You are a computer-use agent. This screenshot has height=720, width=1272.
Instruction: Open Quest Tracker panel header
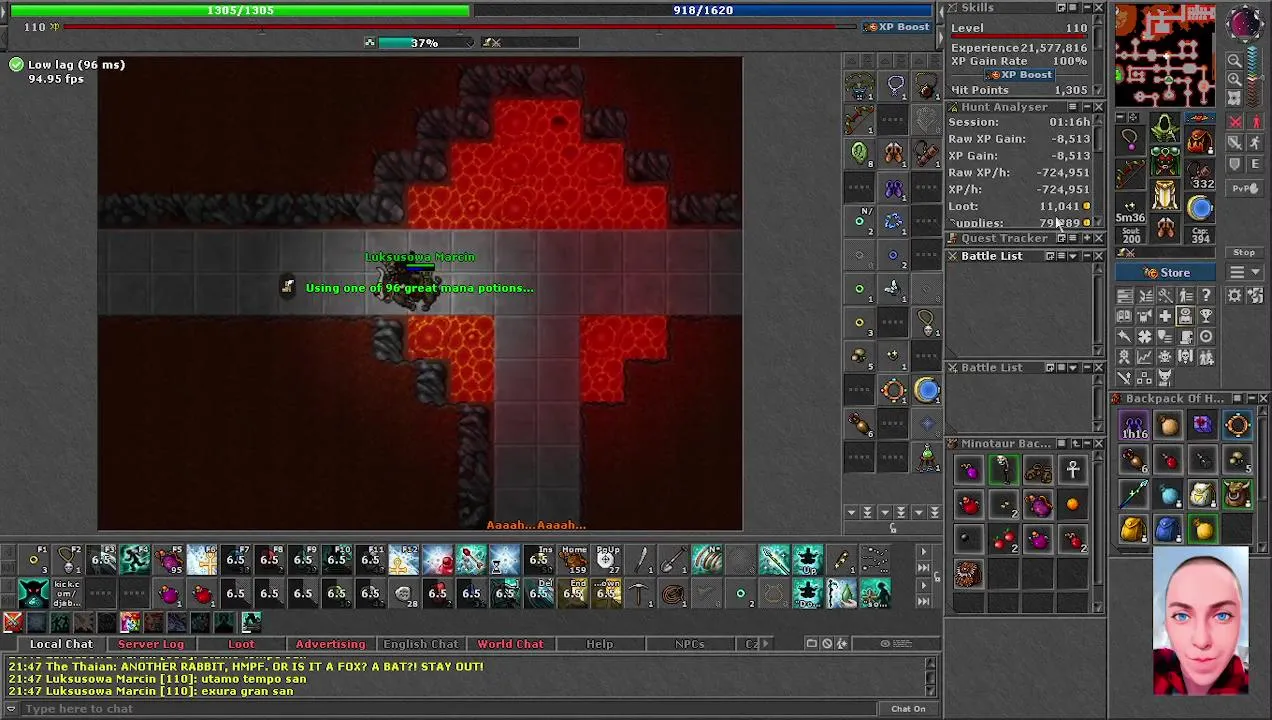point(1004,239)
